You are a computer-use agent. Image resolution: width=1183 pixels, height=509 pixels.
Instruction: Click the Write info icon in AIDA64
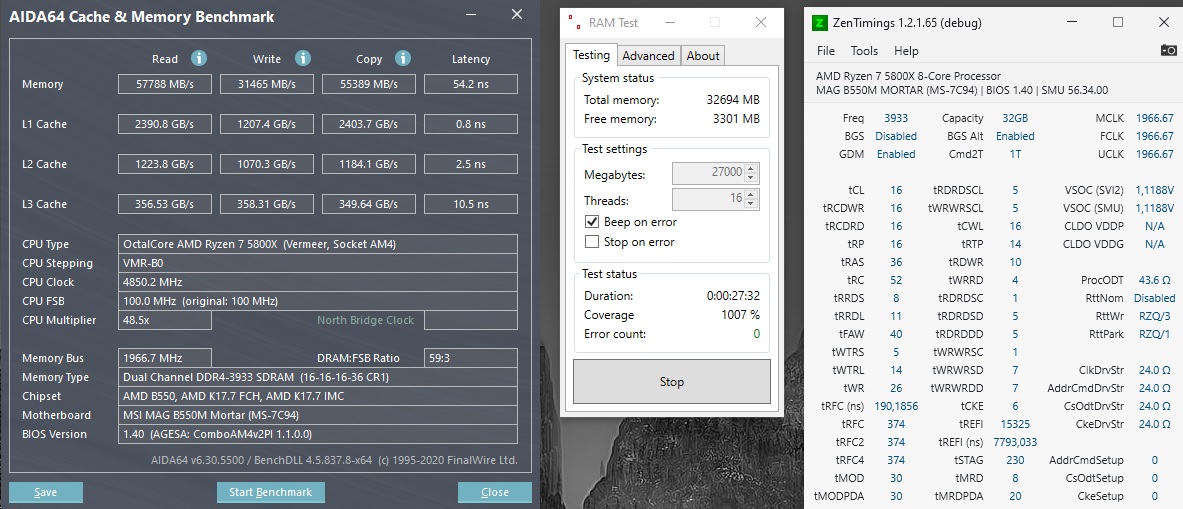303,58
